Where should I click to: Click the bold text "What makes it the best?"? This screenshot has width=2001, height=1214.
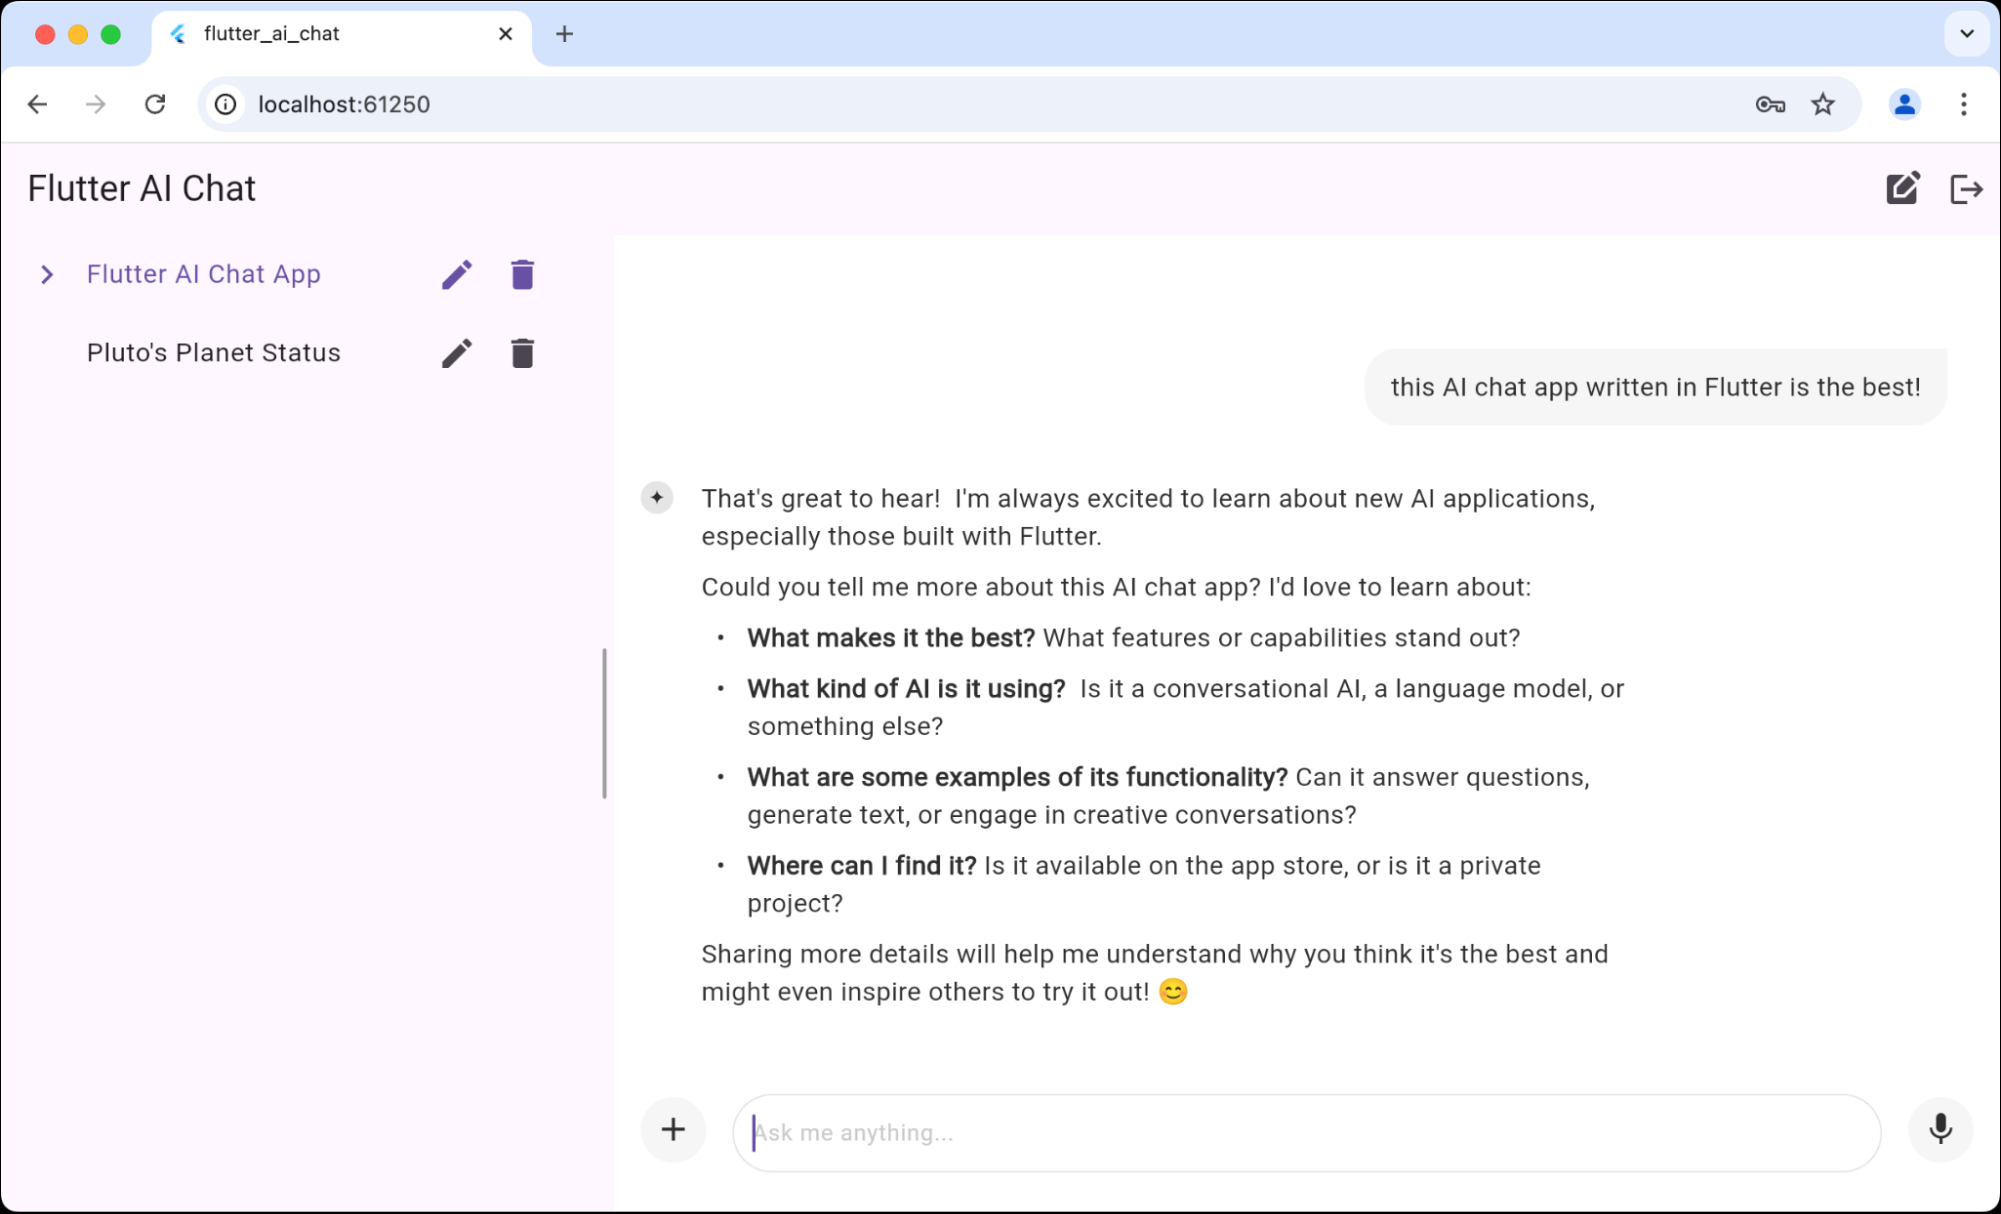click(x=891, y=638)
